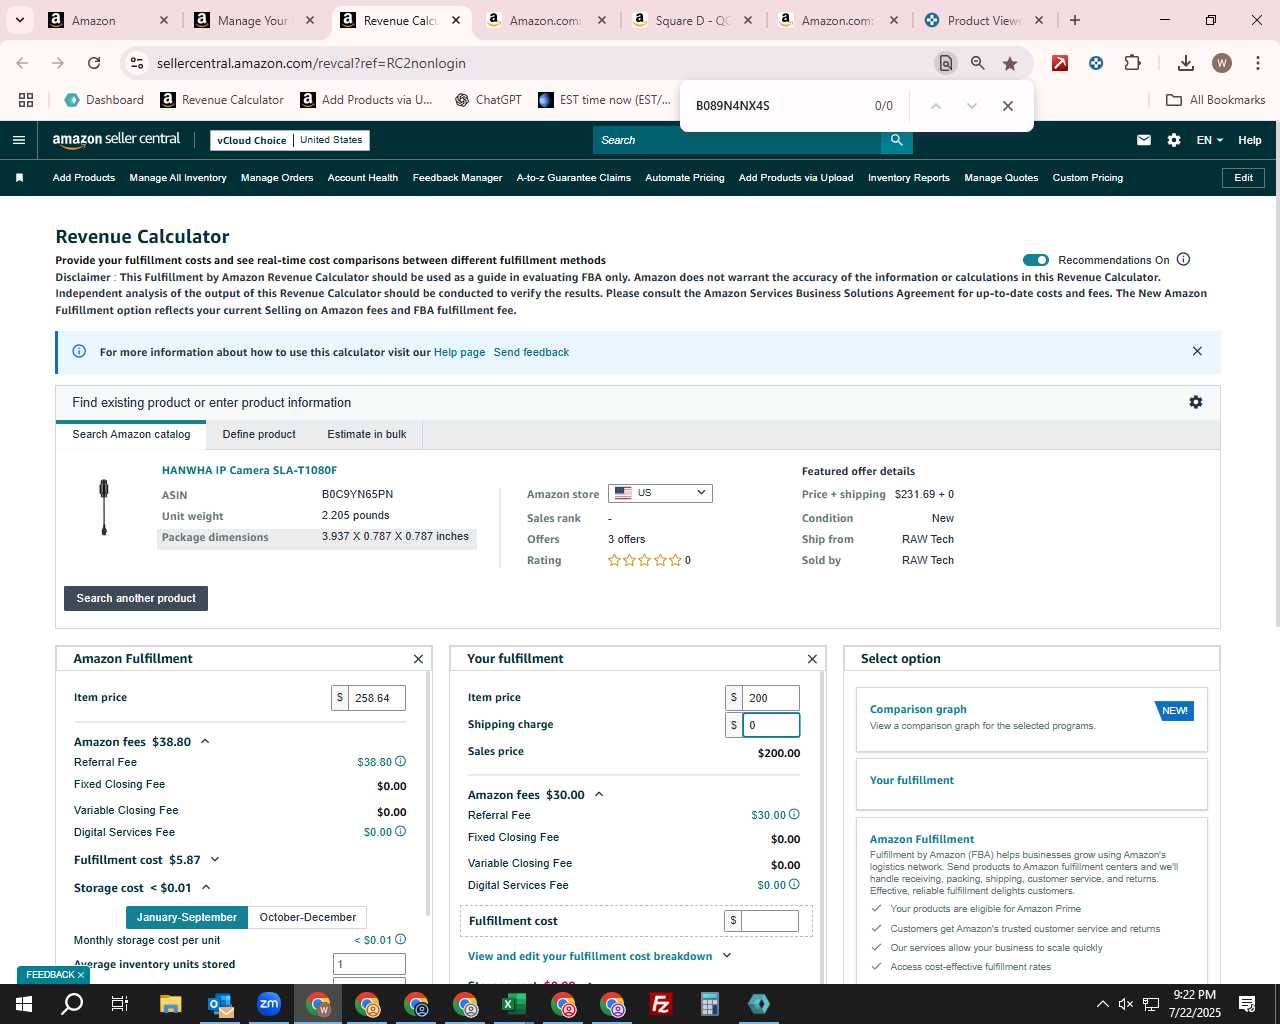This screenshot has width=1280, height=1024.
Task: Collapse Storage cost section
Action: 206,888
